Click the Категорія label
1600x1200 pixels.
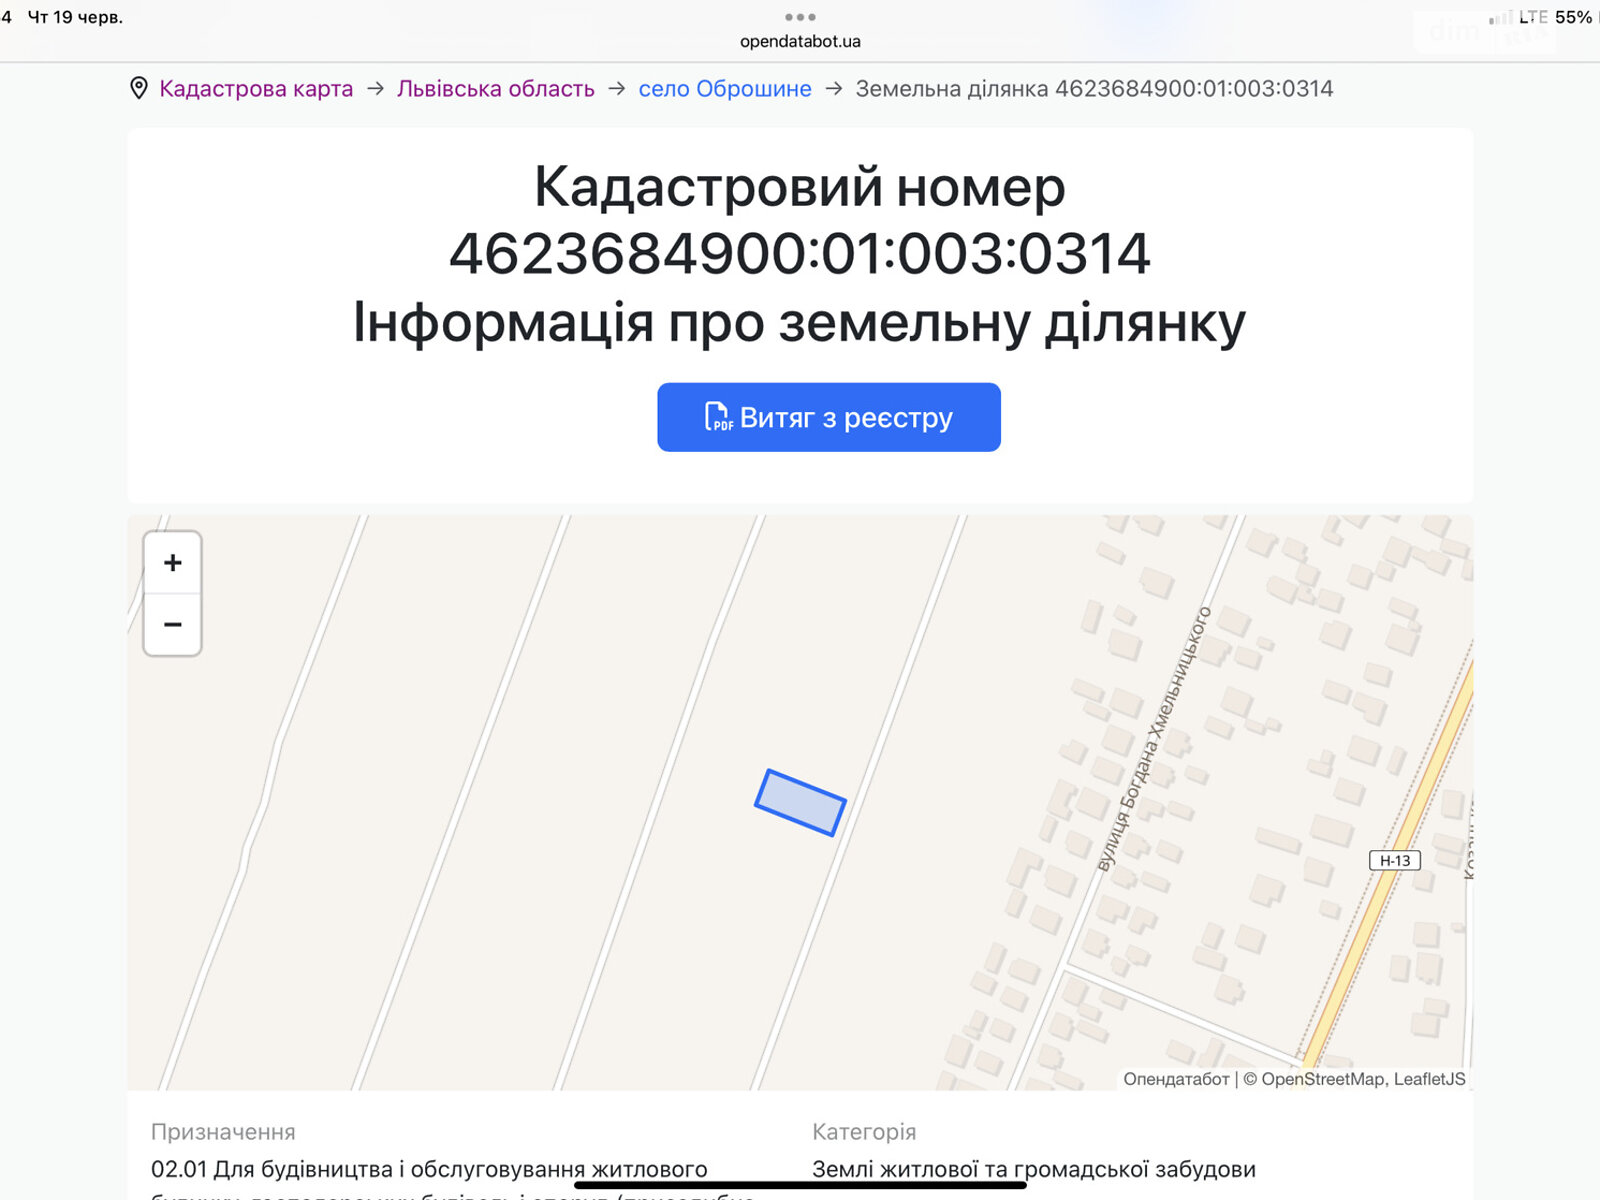coord(864,1132)
